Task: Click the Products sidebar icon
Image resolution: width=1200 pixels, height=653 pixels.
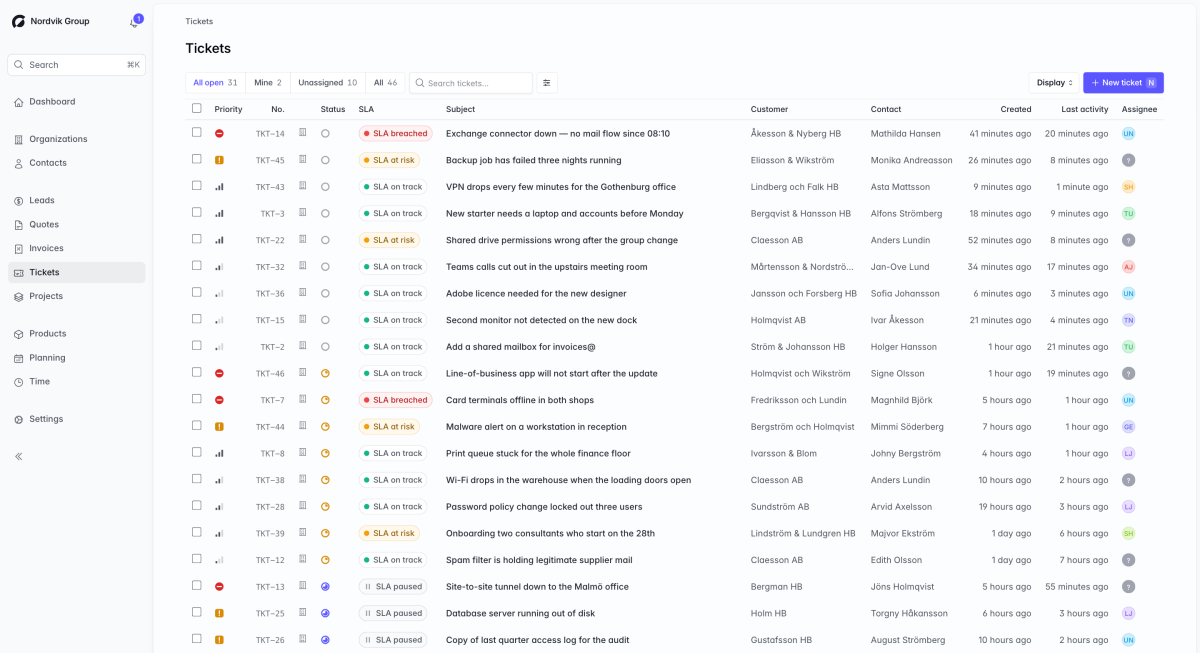Action: coord(19,334)
